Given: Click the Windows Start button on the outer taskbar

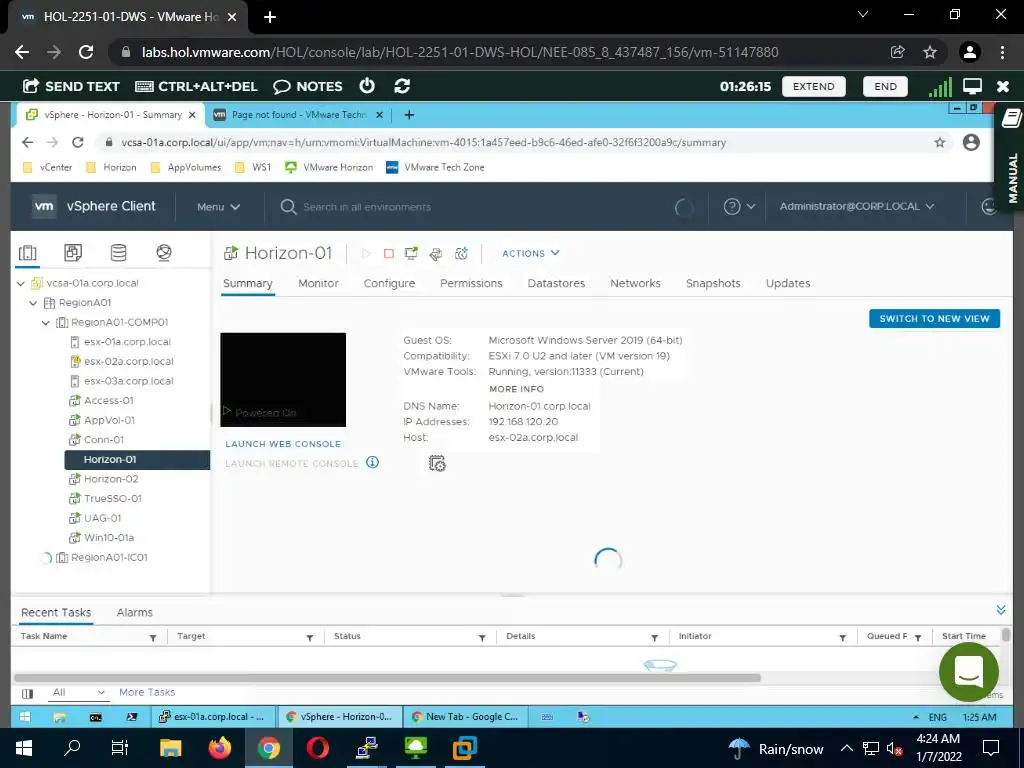Looking at the screenshot, I should 24,748.
